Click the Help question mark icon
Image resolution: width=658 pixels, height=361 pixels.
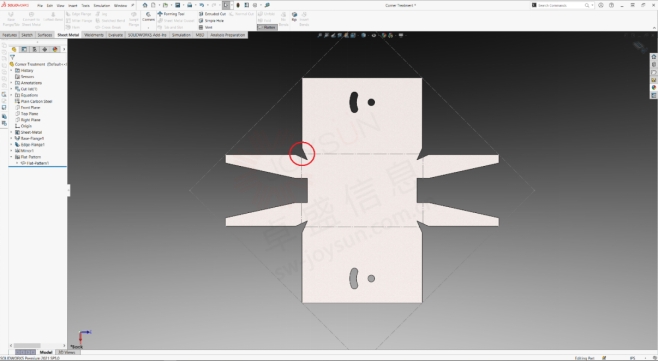(611, 5)
